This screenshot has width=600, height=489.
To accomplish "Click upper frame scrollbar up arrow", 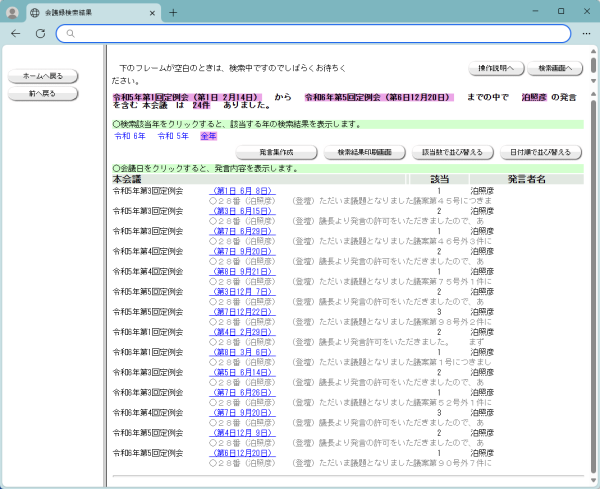I will coord(593,51).
